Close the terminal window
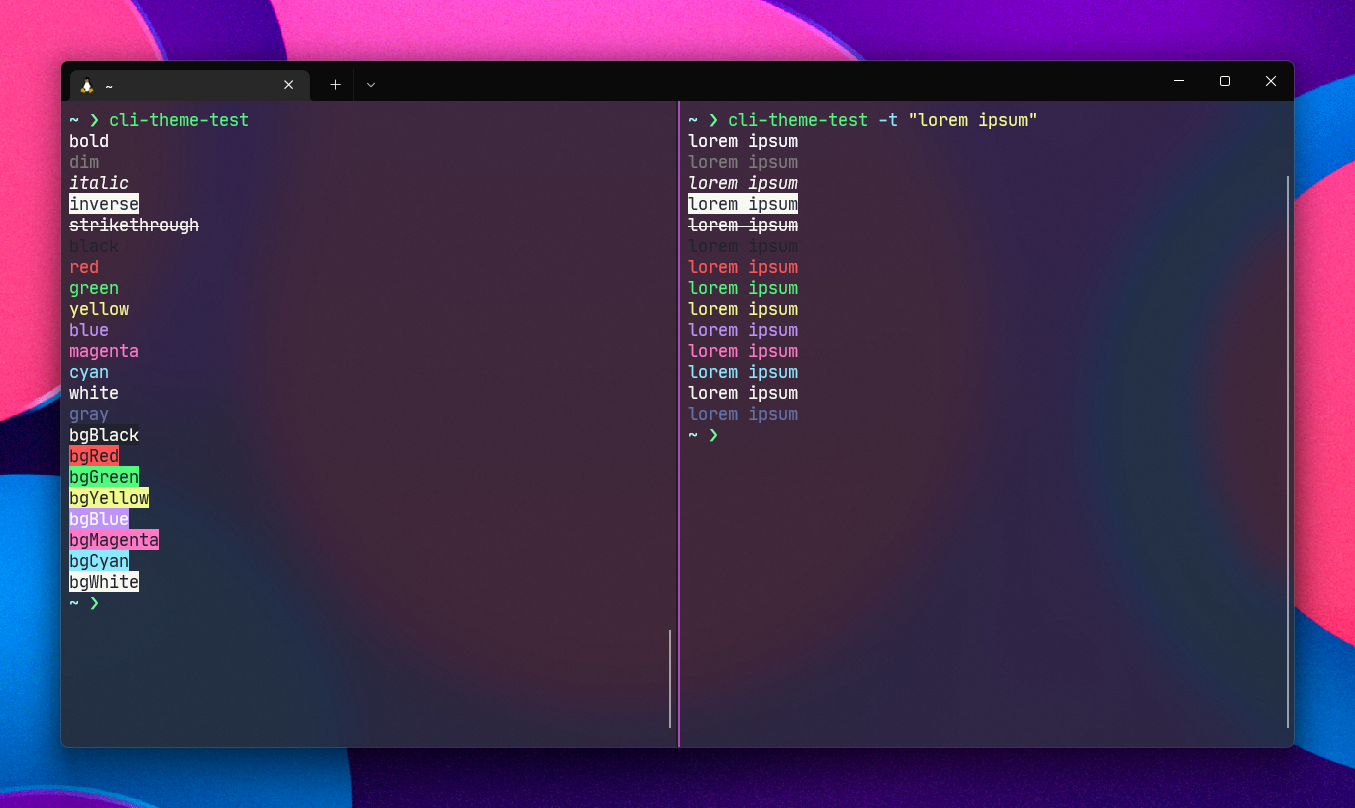The image size is (1355, 808). pos(1271,81)
